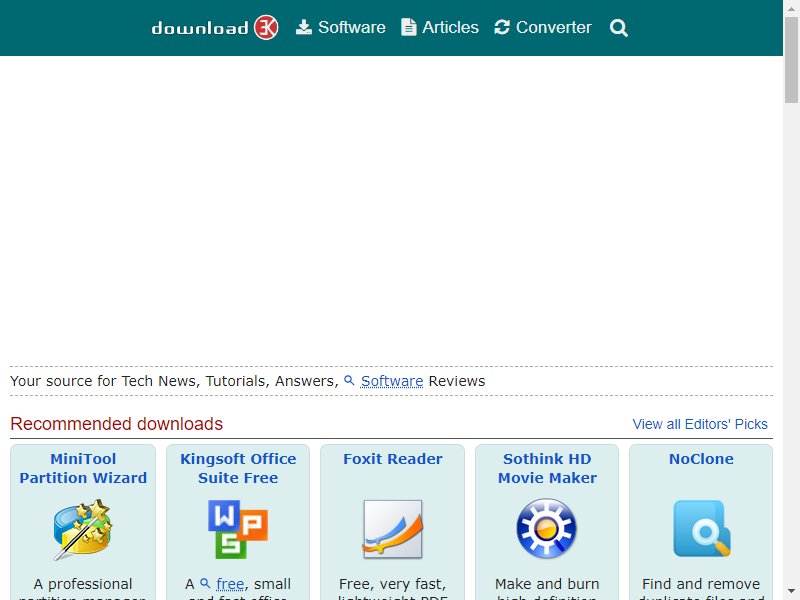Click the Articles document icon
The width and height of the screenshot is (800, 600).
(408, 28)
